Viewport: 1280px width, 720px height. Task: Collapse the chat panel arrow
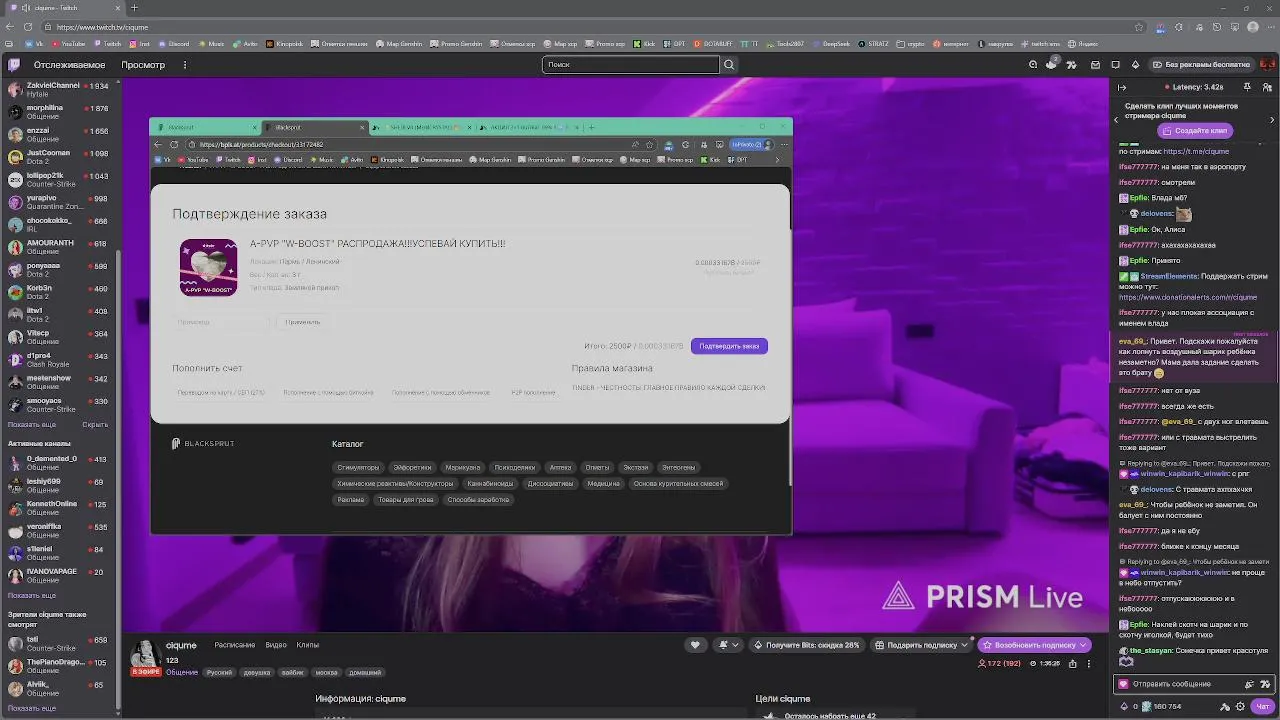point(1121,87)
